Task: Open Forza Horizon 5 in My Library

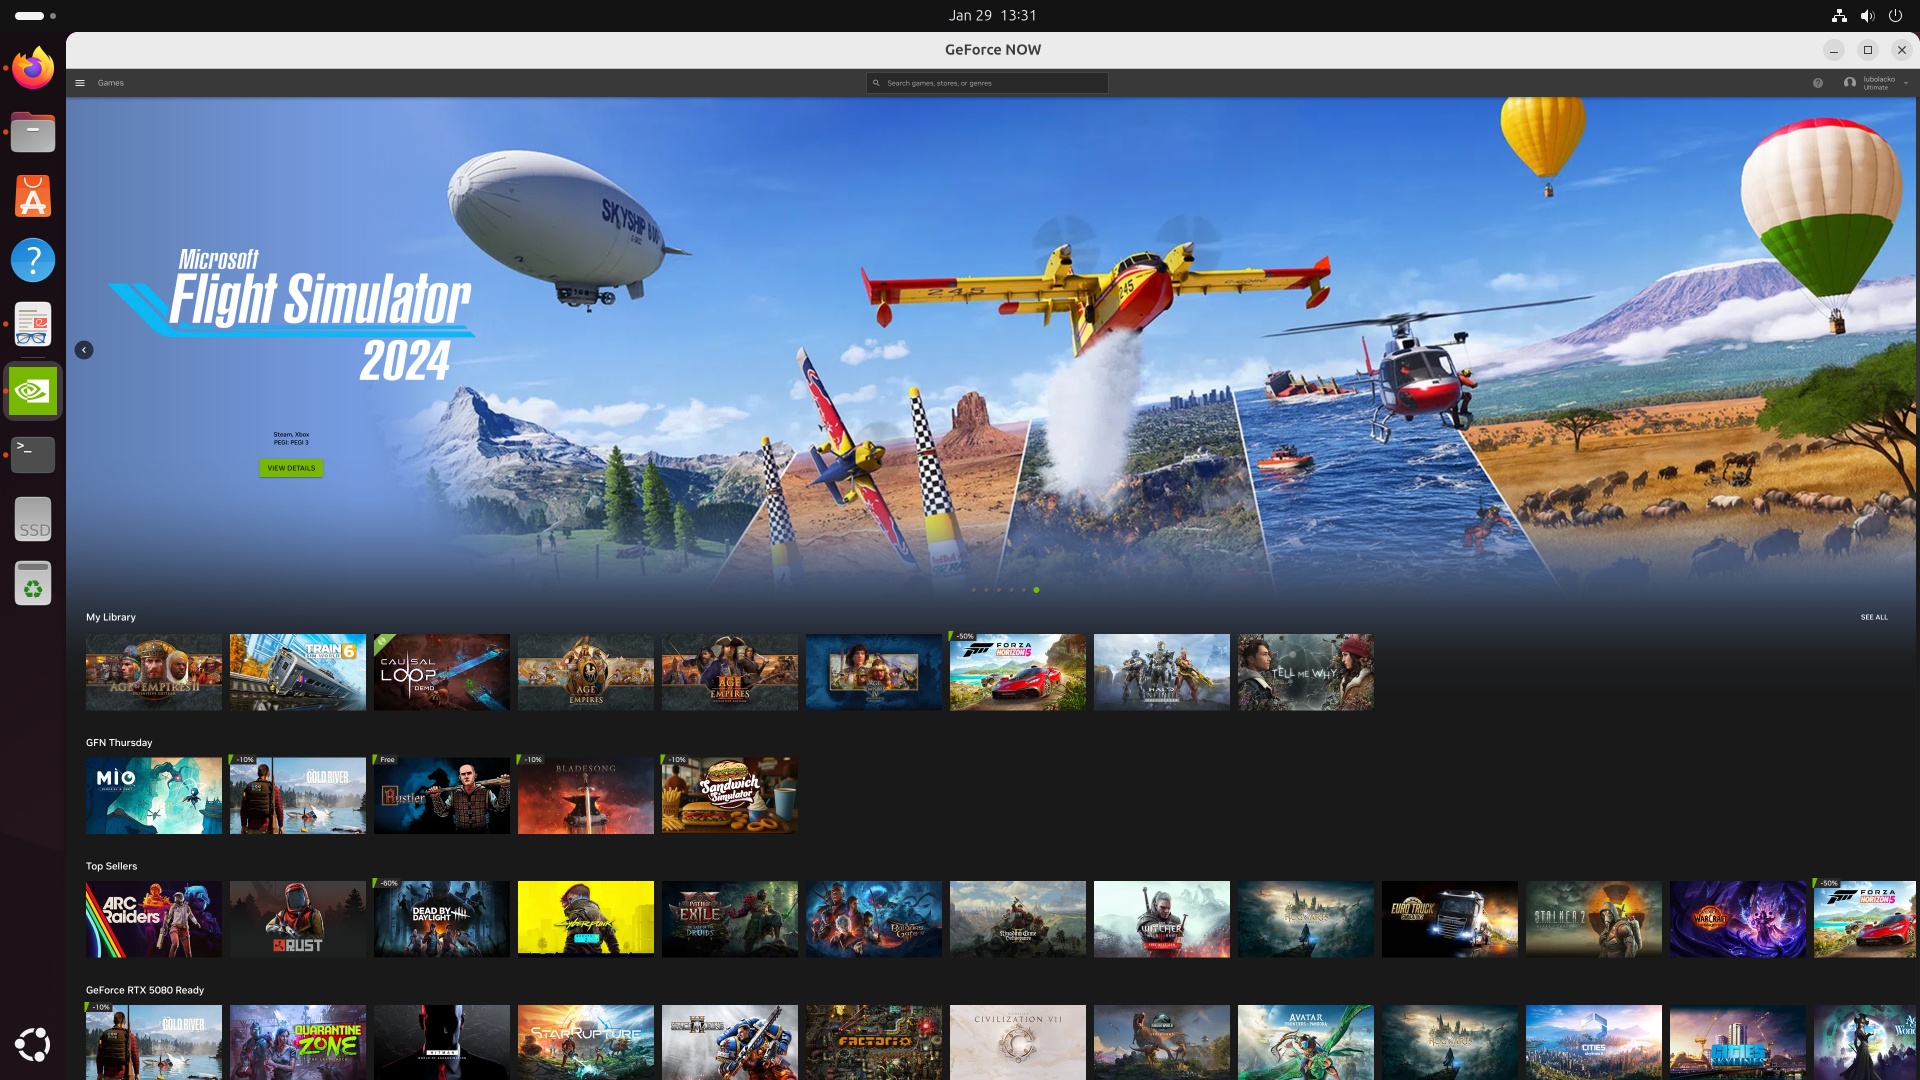Action: 1018,672
